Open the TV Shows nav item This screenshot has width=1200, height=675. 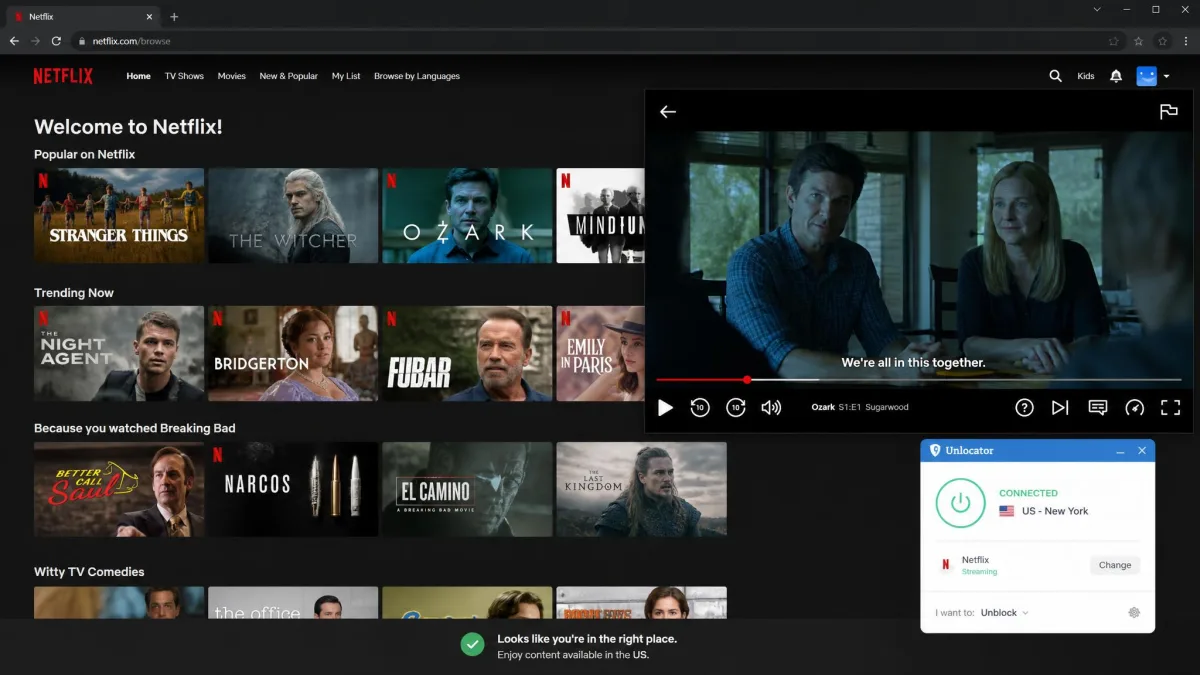tap(184, 76)
